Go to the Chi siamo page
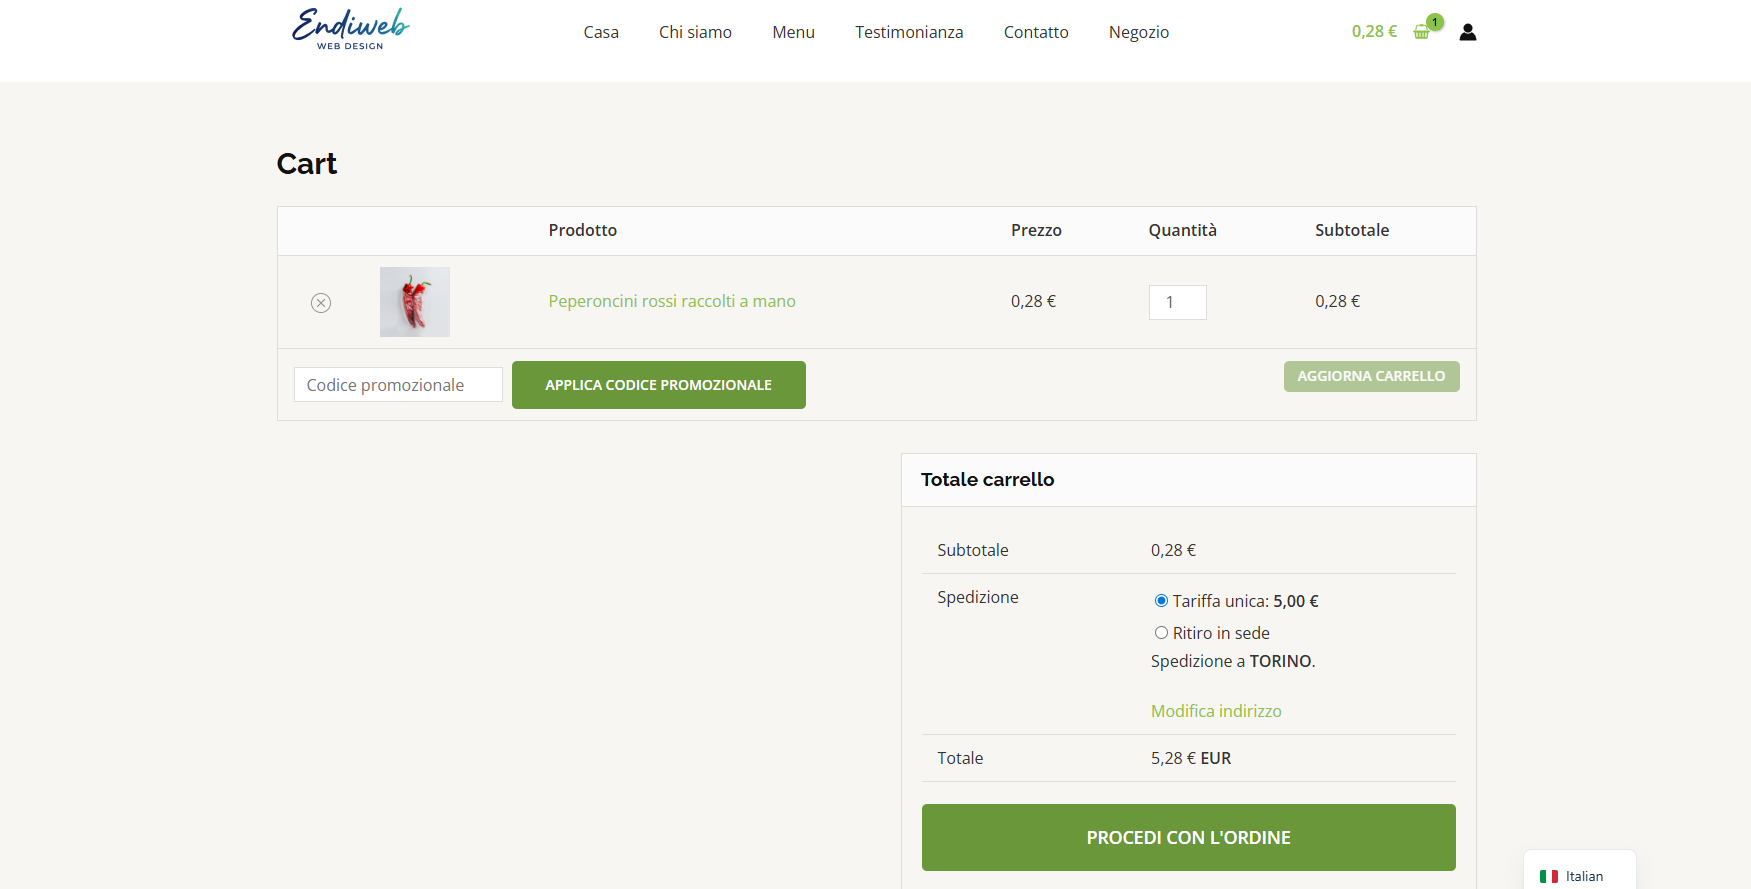Screen dimensions: 1751x889 coord(695,32)
